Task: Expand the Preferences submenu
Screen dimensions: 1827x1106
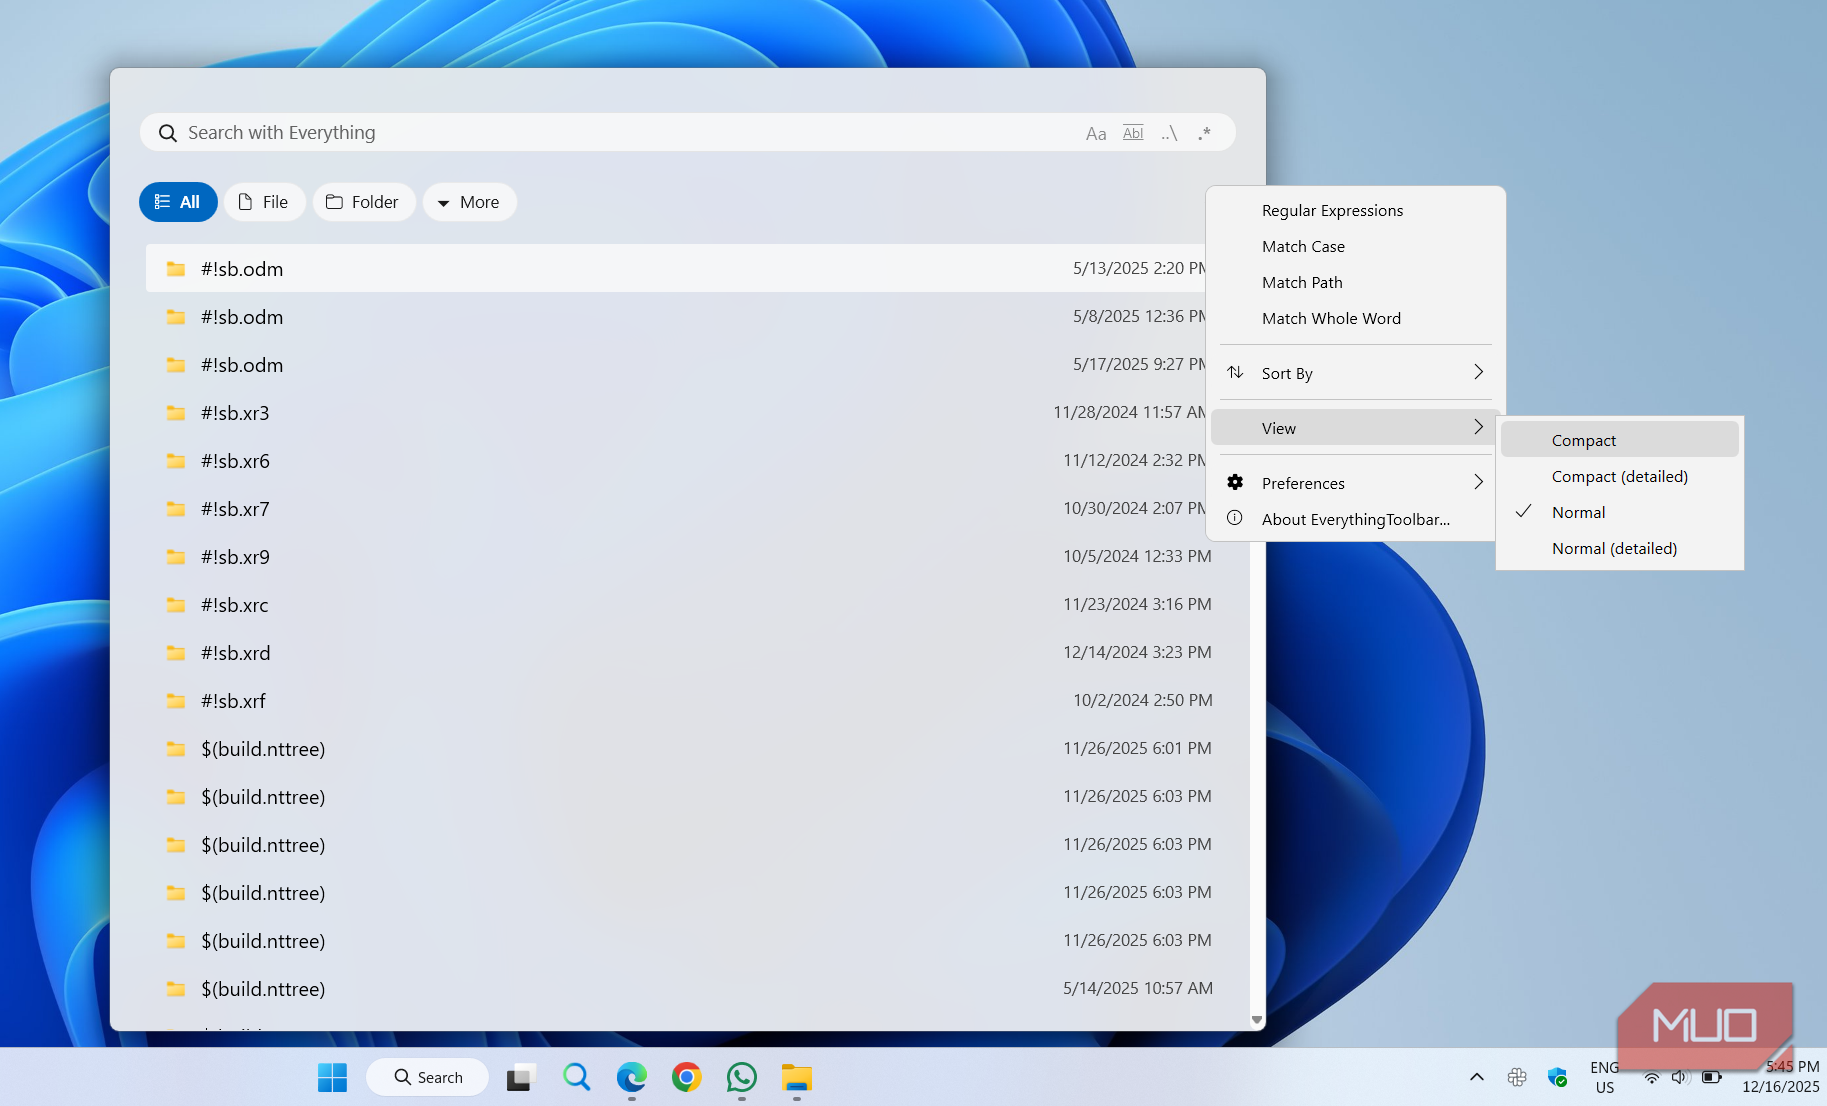Action: (1355, 483)
